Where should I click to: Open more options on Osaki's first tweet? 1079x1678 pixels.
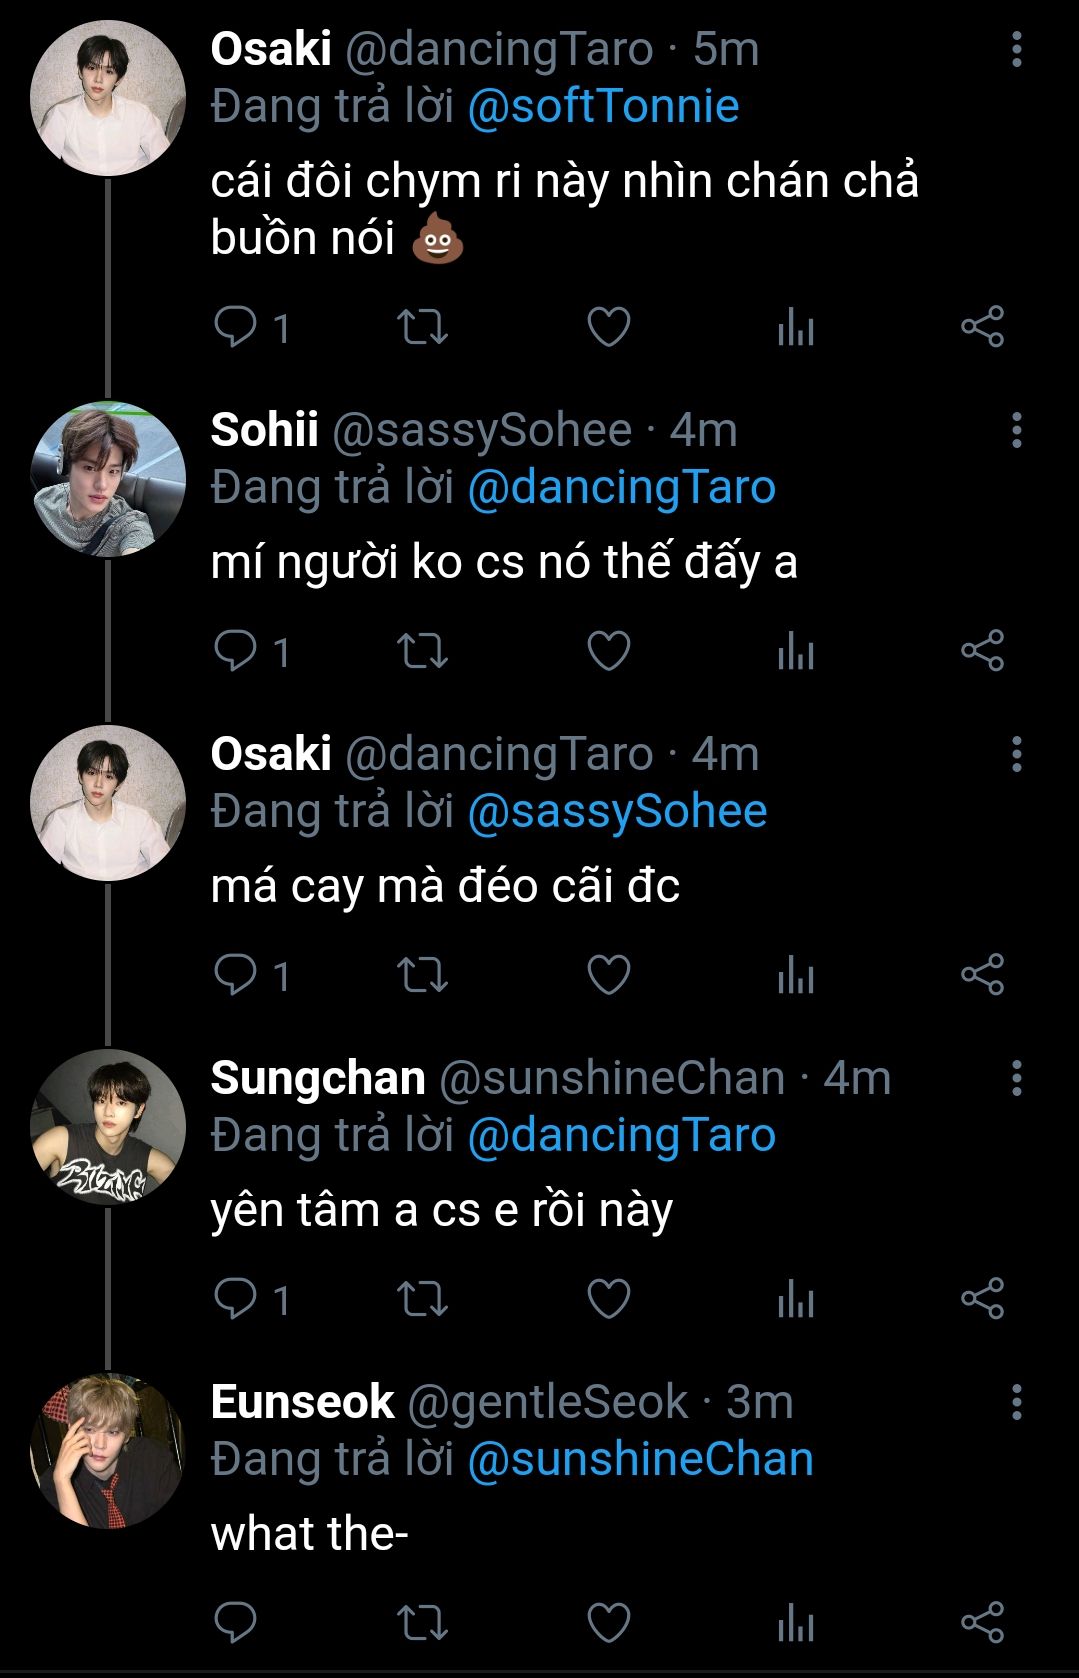(x=1016, y=49)
